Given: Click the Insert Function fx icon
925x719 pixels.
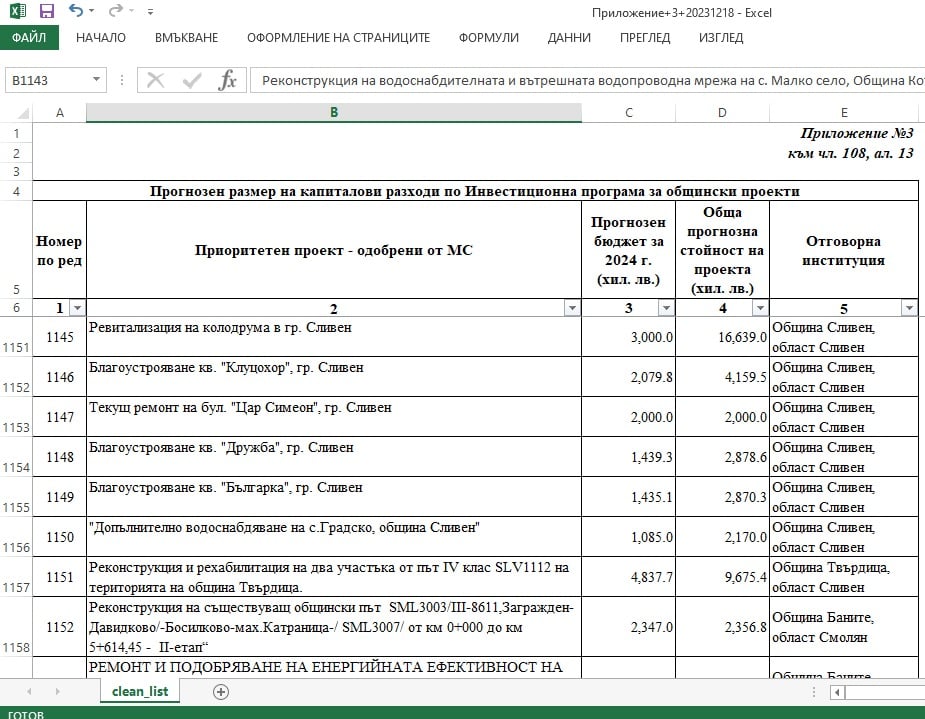Looking at the screenshot, I should point(227,80).
